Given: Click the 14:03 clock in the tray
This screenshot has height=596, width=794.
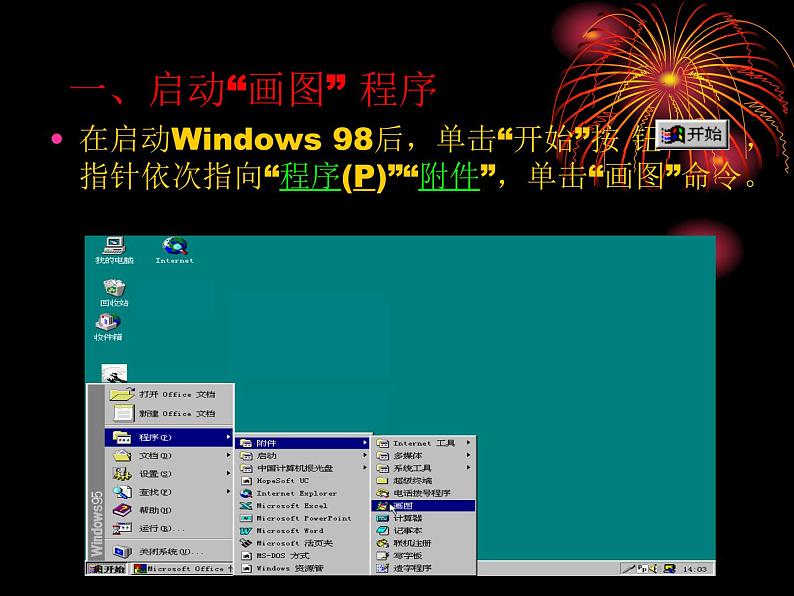Looking at the screenshot, I should click(694, 569).
